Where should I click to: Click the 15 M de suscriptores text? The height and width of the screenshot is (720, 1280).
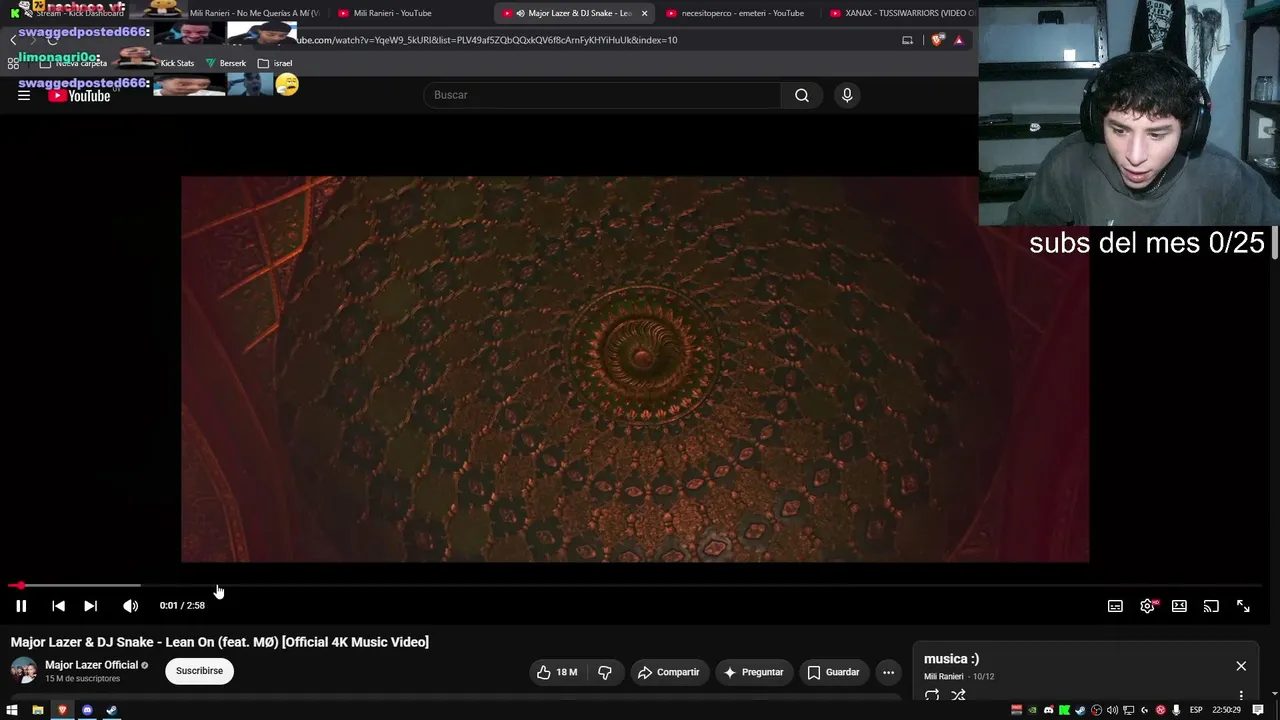pyautogui.click(x=82, y=679)
